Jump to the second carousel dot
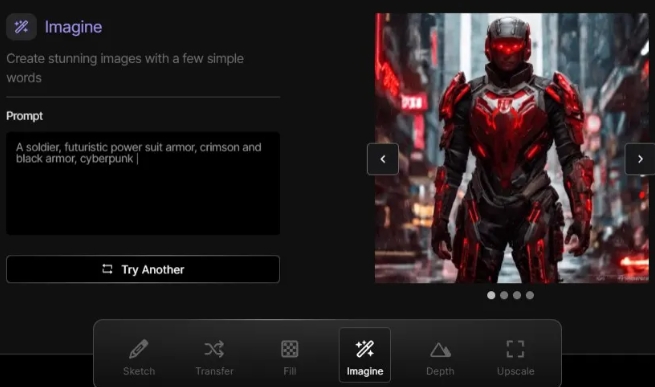Screen dimensions: 655x387 tap(504, 295)
